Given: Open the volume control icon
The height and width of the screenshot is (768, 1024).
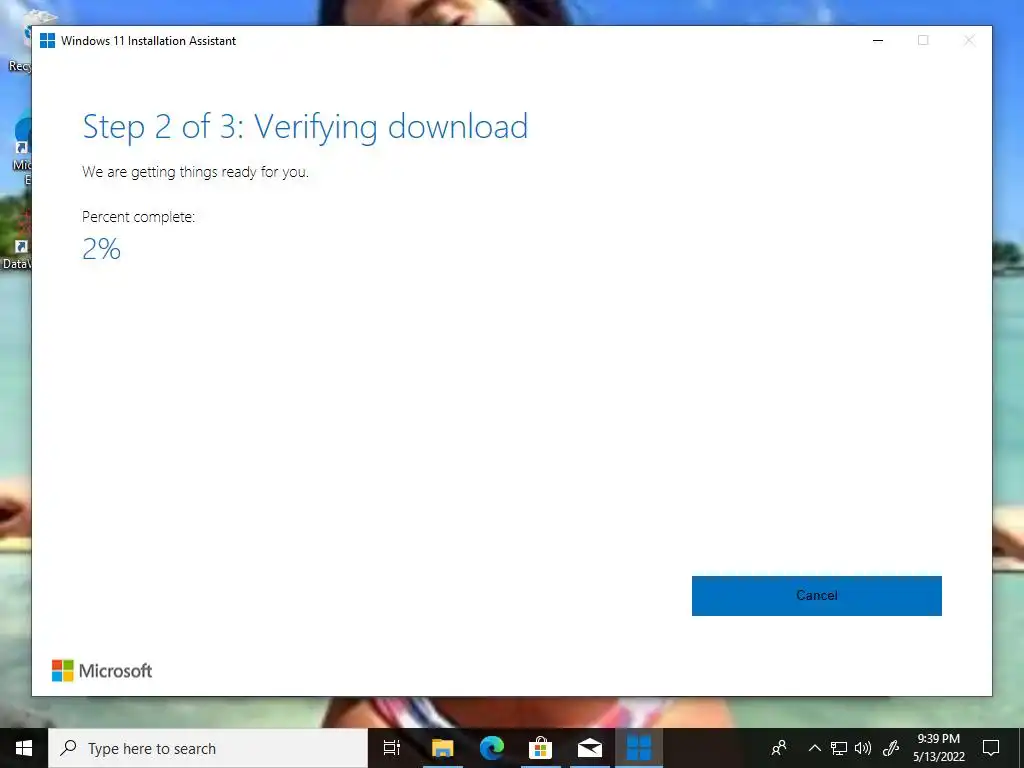Looking at the screenshot, I should click(863, 748).
